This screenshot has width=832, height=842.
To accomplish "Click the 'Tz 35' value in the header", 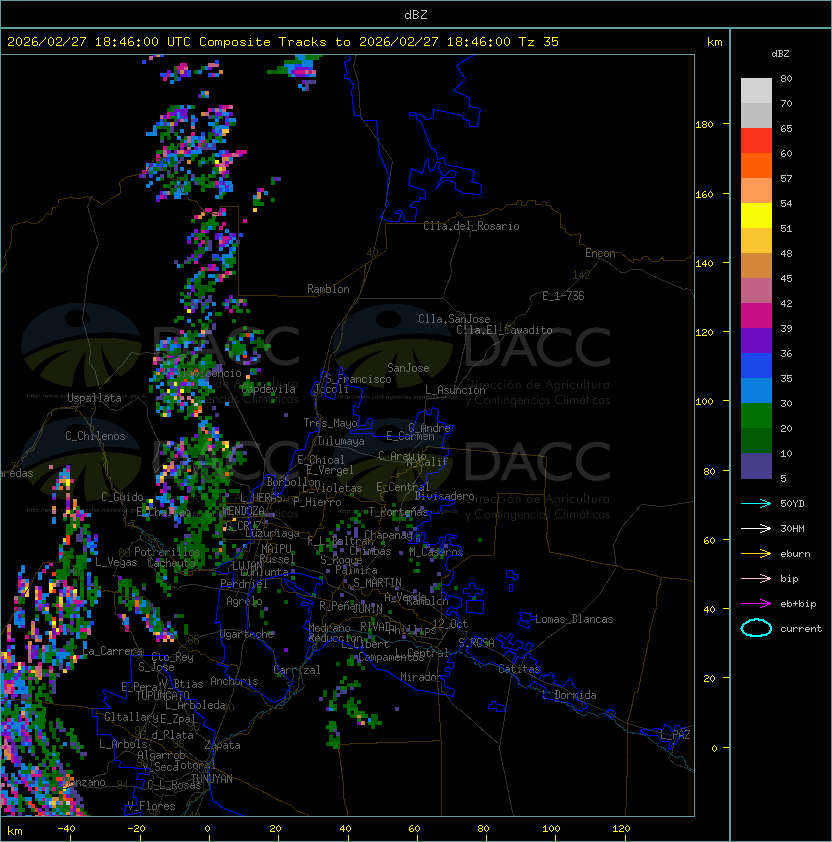I will [x=539, y=42].
